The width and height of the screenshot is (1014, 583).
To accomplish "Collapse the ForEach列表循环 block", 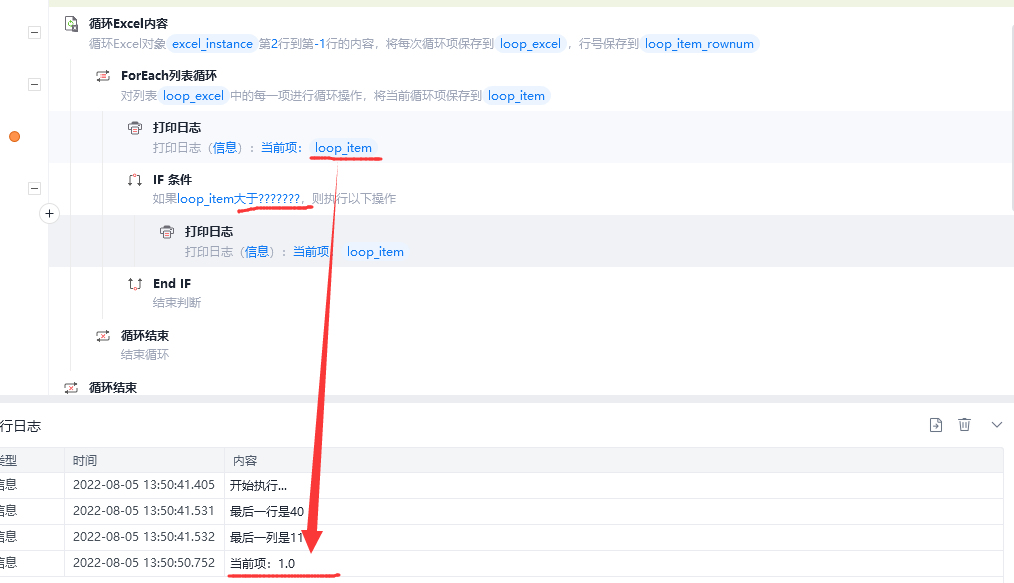I will click(34, 85).
